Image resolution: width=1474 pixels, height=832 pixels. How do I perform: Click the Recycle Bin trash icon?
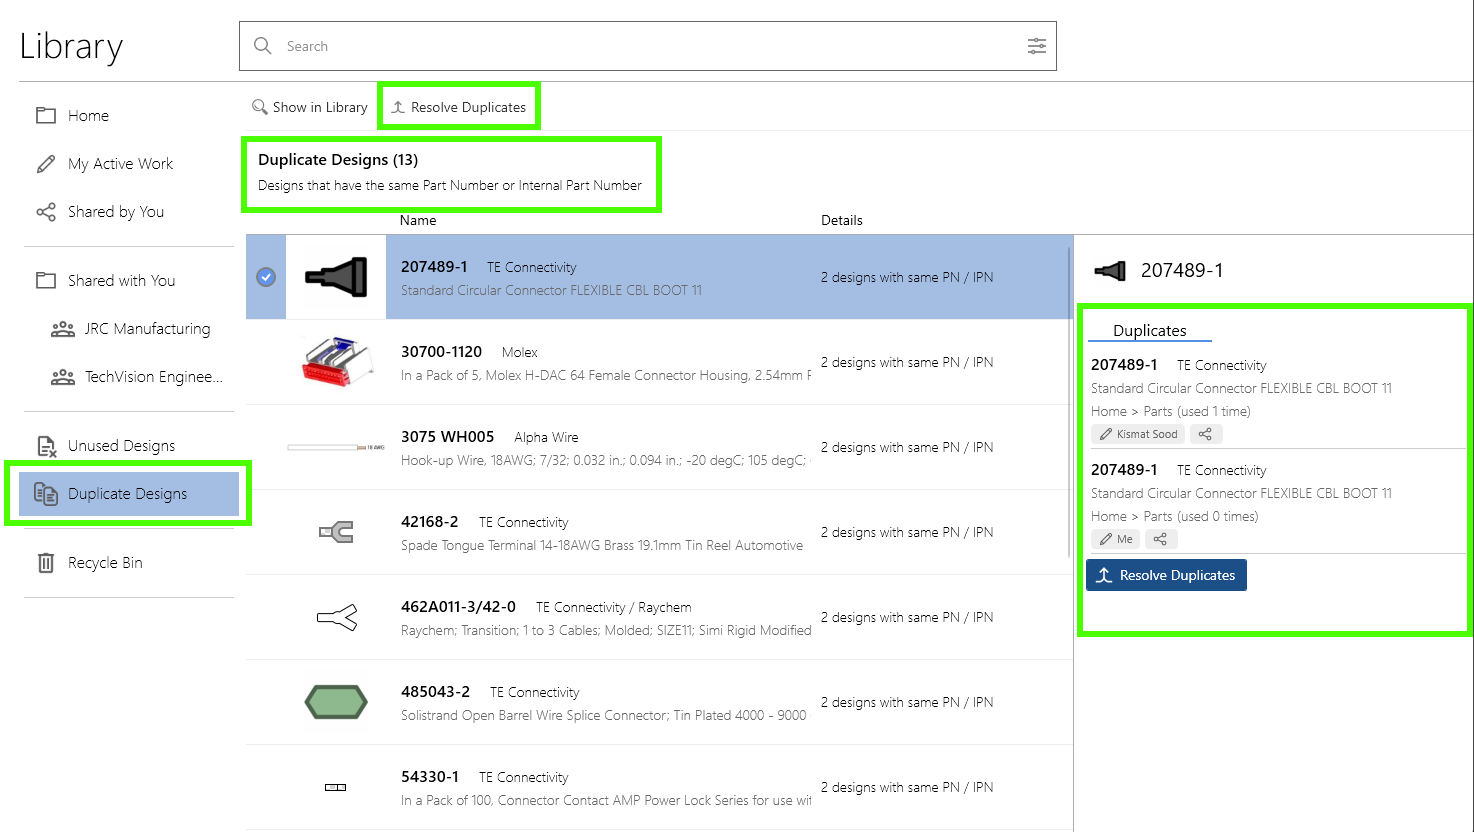coord(46,563)
